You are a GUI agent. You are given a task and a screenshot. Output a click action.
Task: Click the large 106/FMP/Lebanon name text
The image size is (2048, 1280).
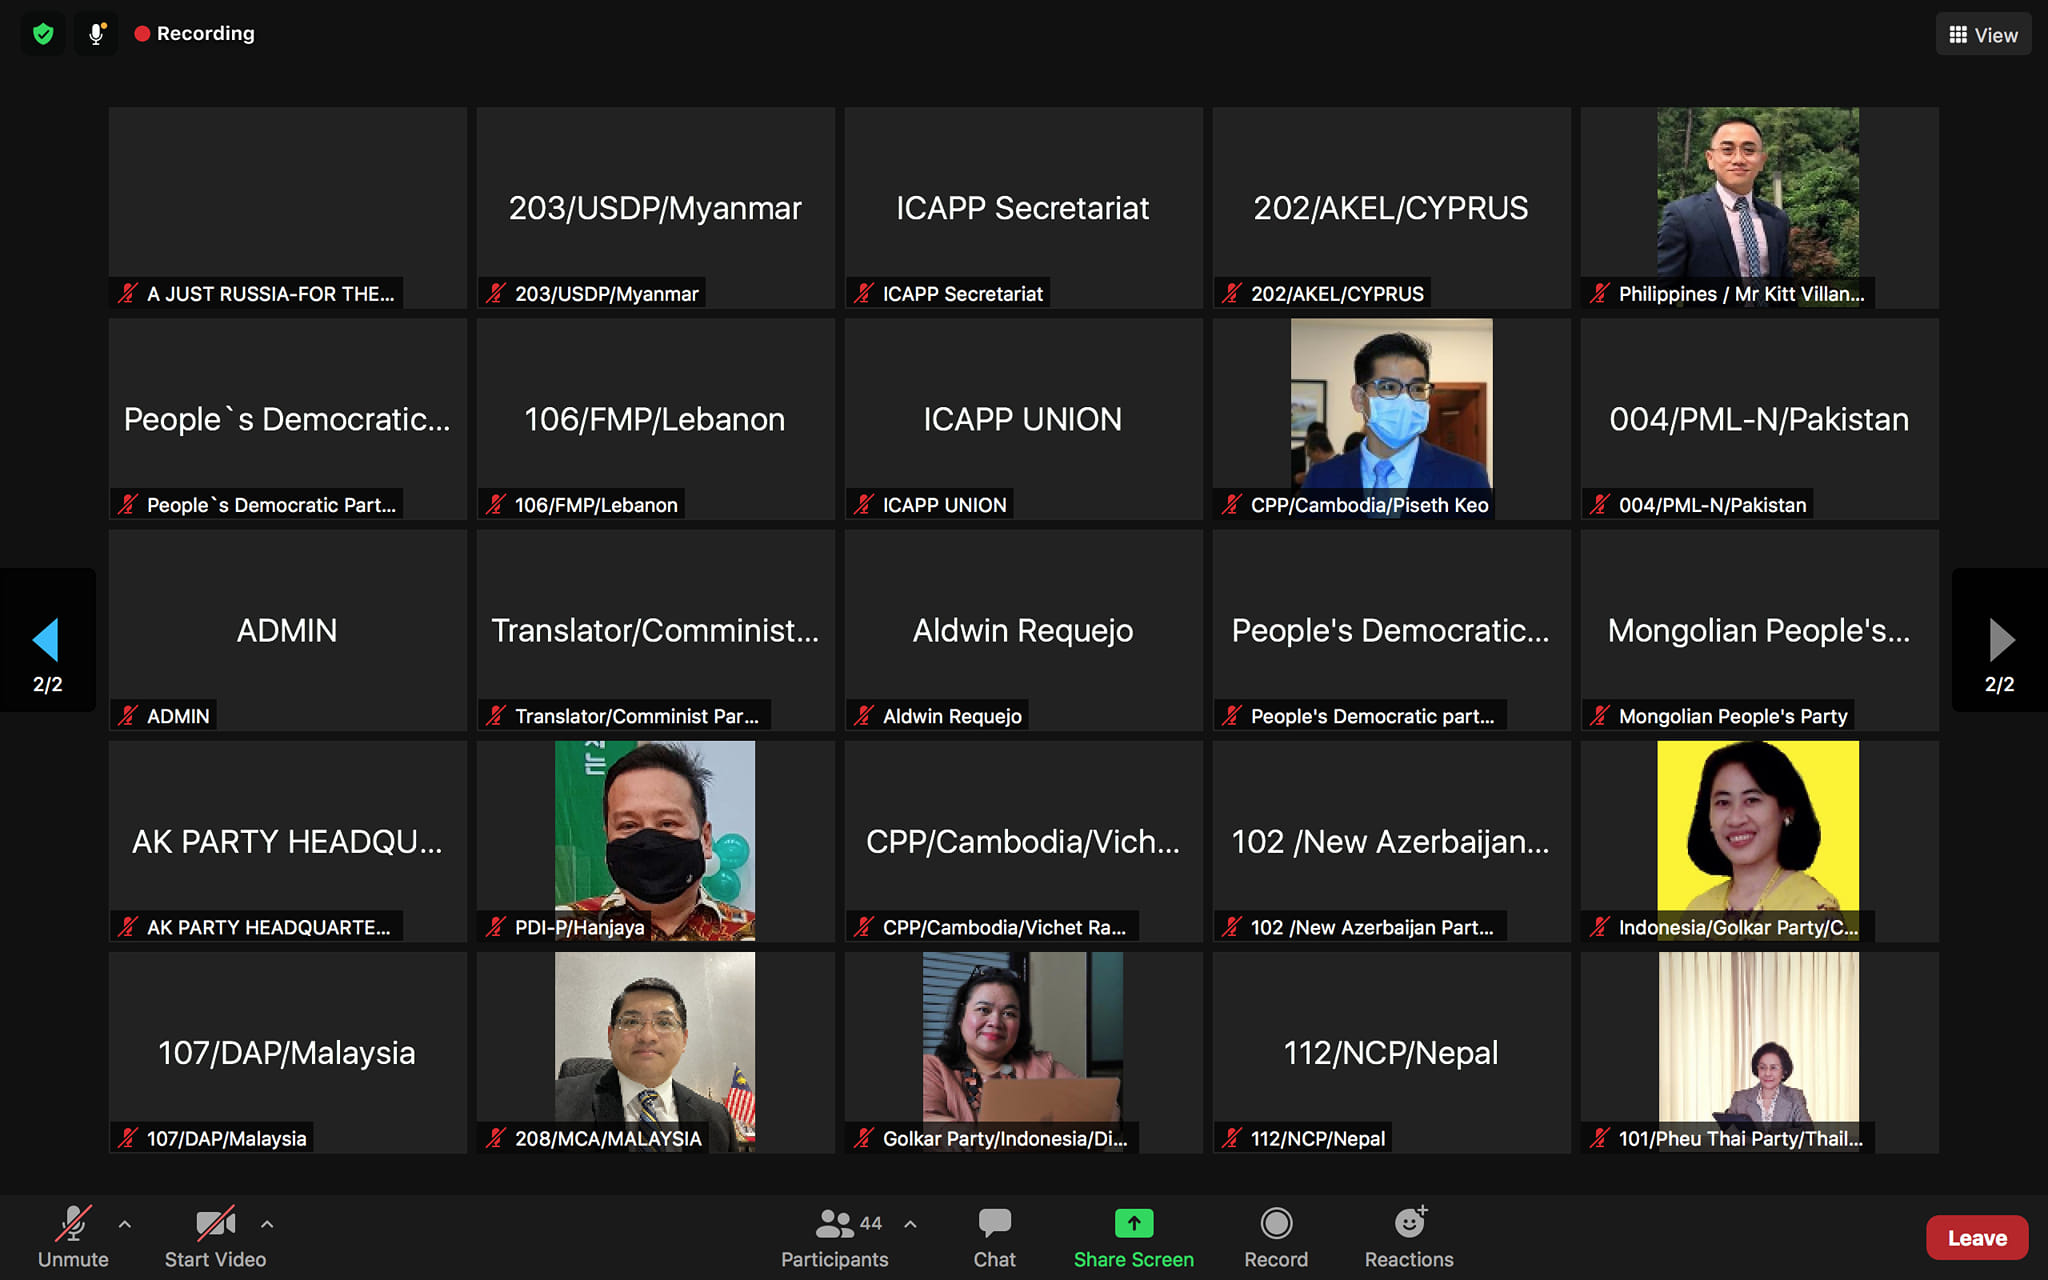coord(655,419)
